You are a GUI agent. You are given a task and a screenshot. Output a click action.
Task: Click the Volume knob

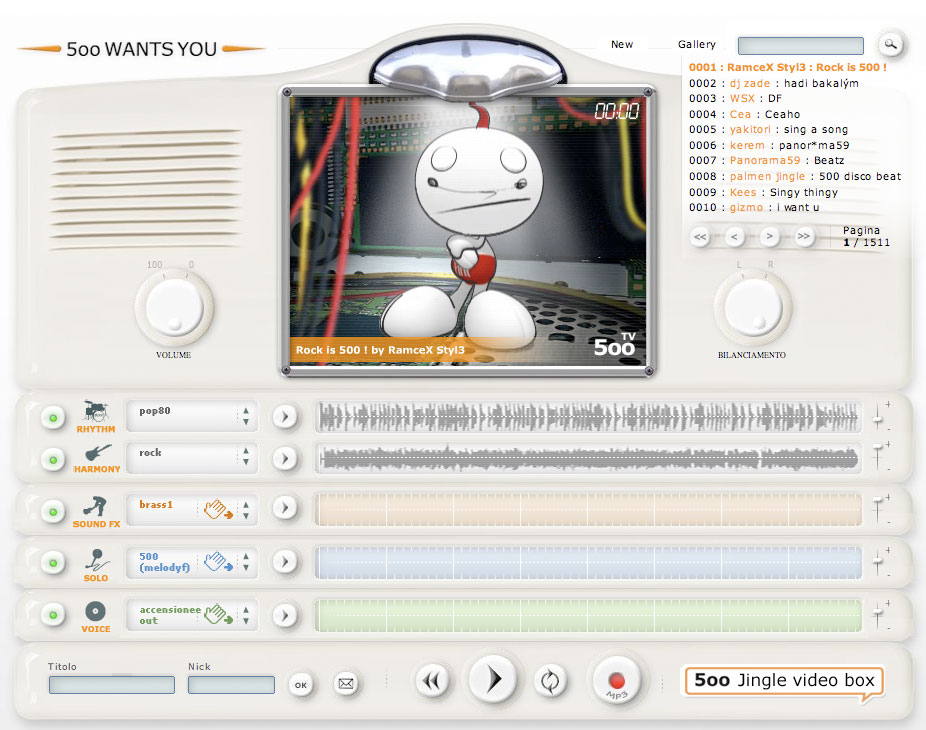[174, 308]
